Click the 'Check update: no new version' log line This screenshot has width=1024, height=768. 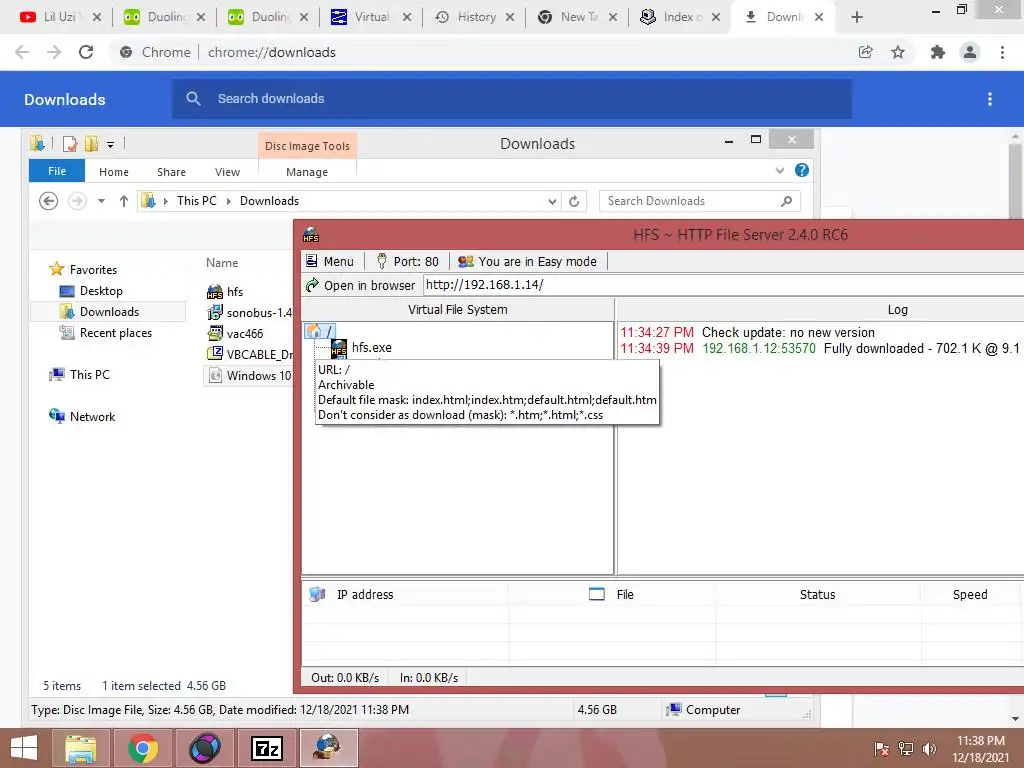747,332
